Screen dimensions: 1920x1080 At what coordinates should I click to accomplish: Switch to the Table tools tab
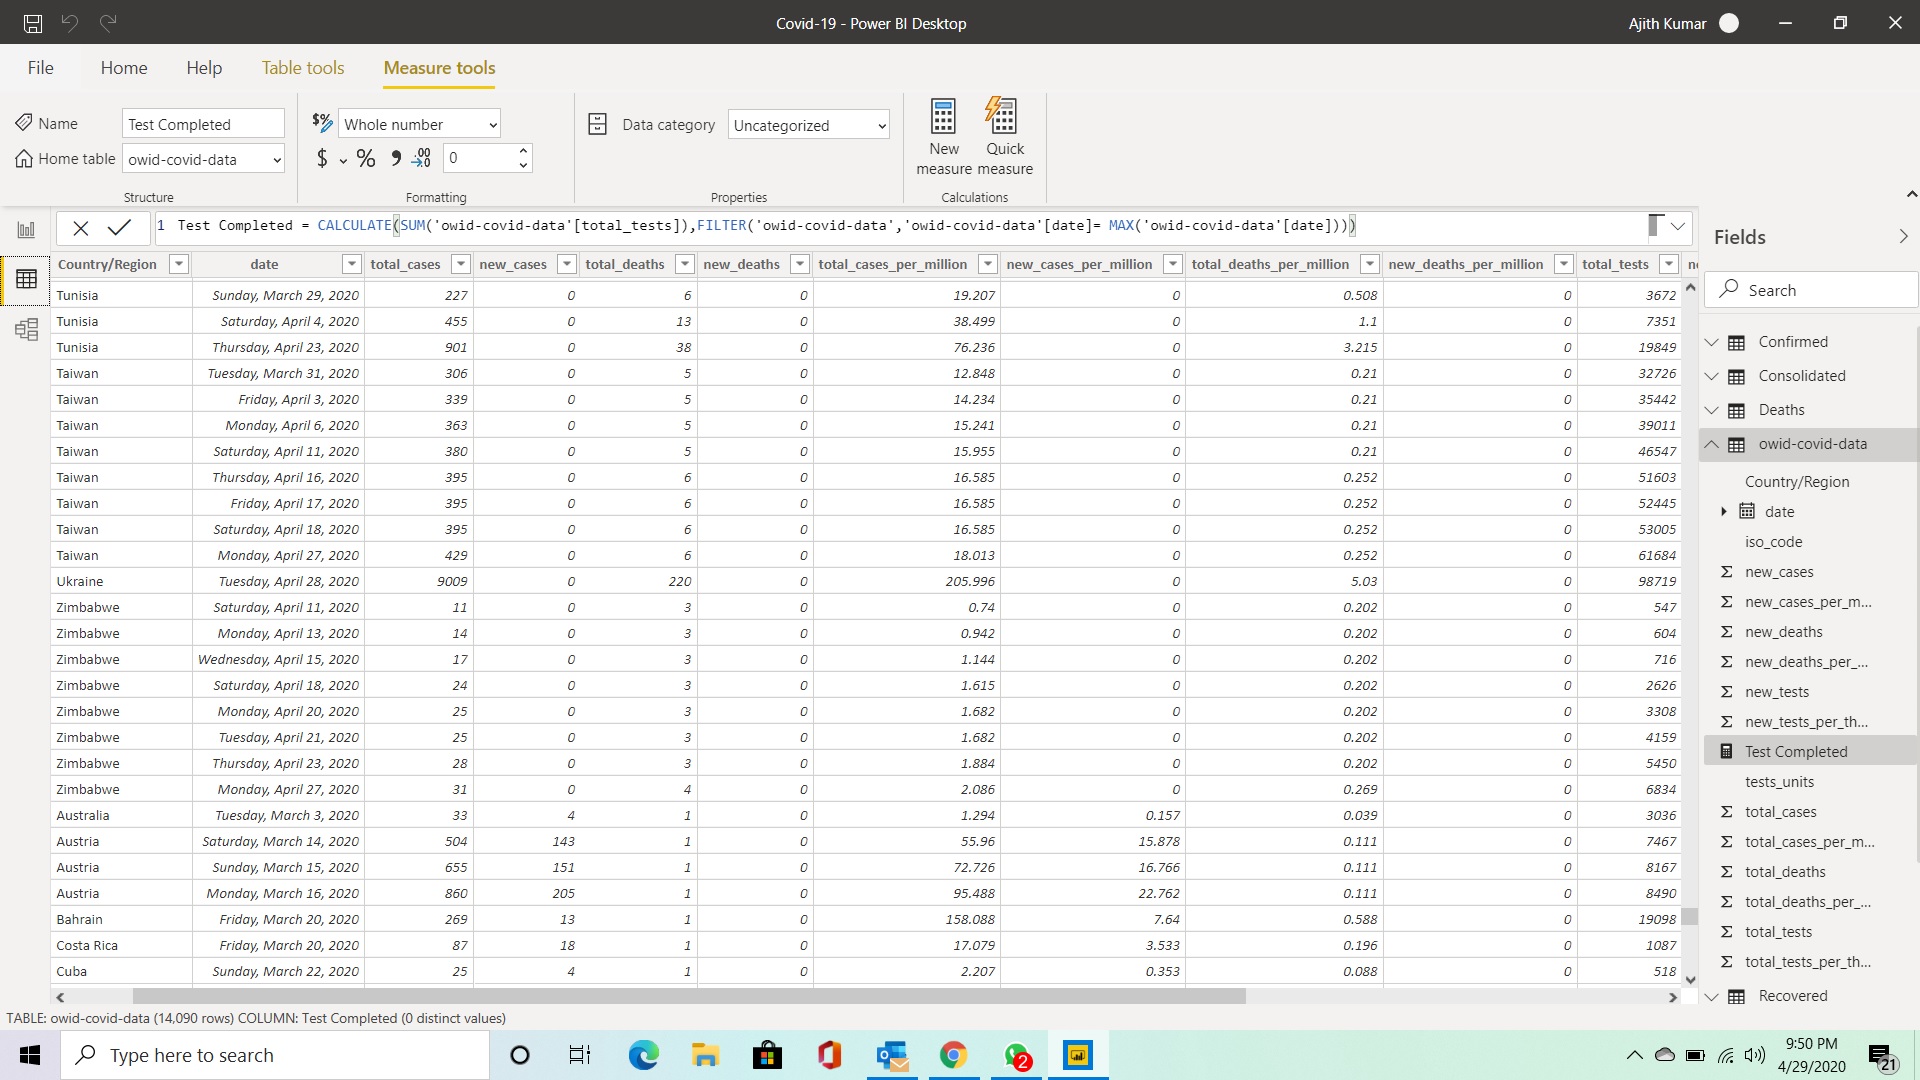click(303, 68)
